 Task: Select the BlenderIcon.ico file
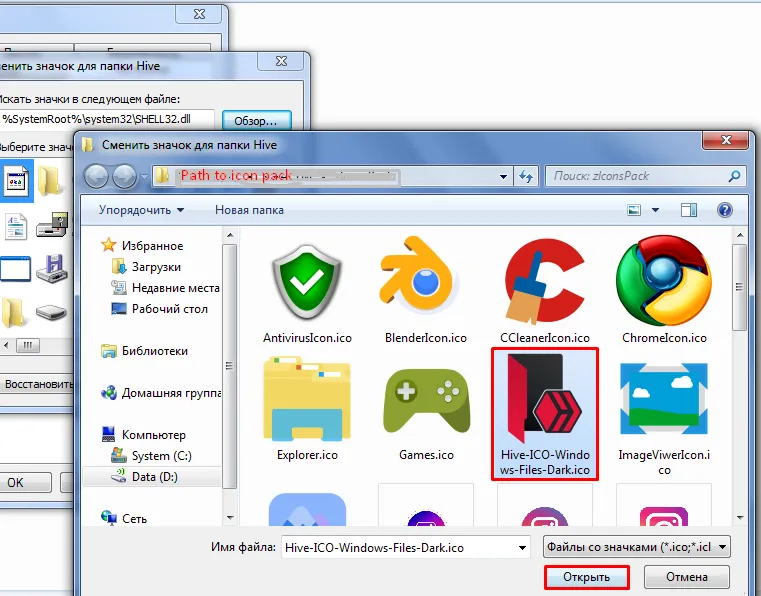point(426,290)
